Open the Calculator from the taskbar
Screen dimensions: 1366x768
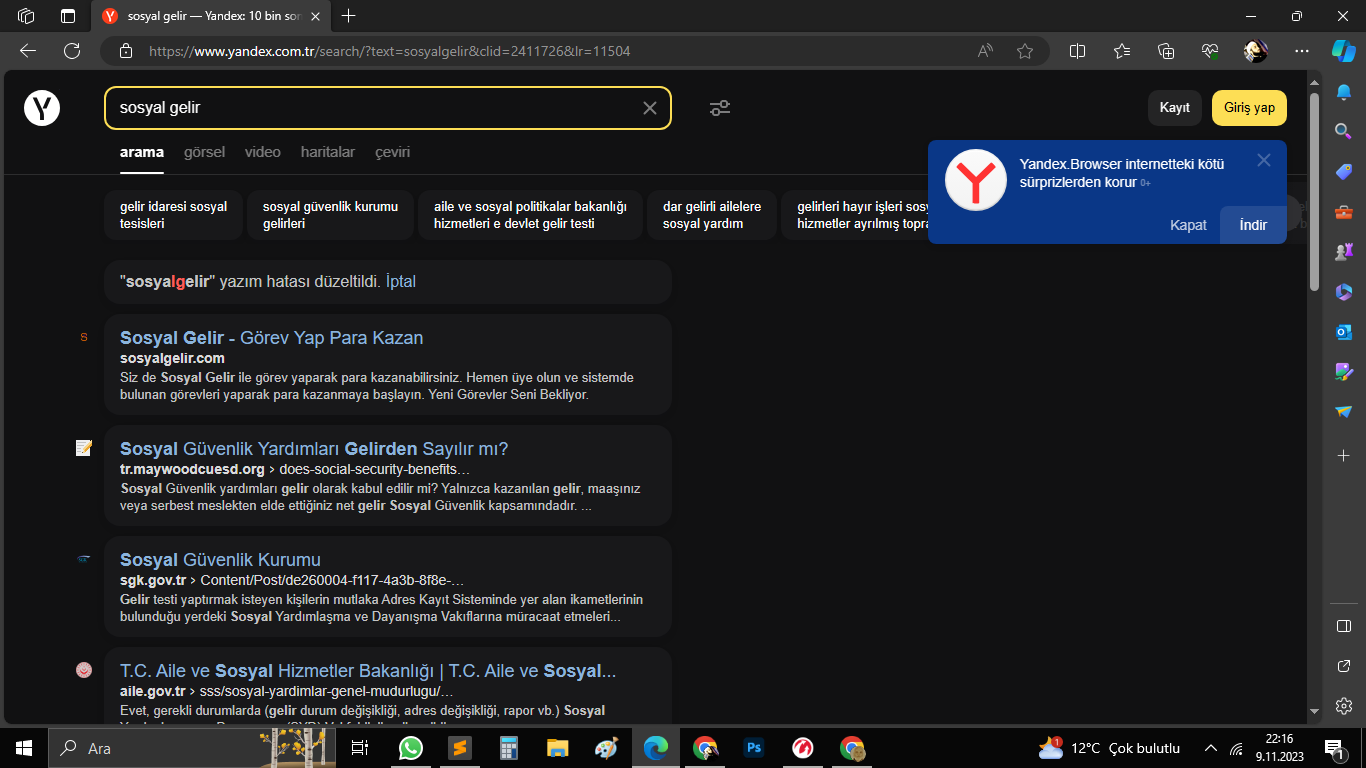tap(509, 748)
